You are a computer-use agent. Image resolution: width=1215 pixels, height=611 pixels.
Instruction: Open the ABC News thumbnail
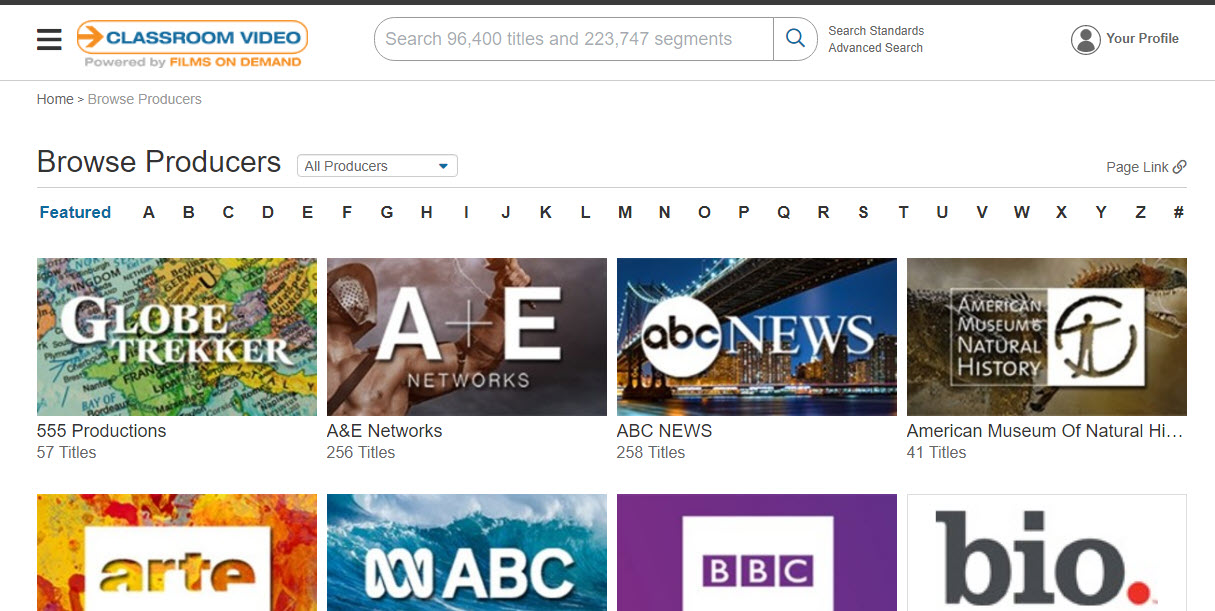click(757, 337)
